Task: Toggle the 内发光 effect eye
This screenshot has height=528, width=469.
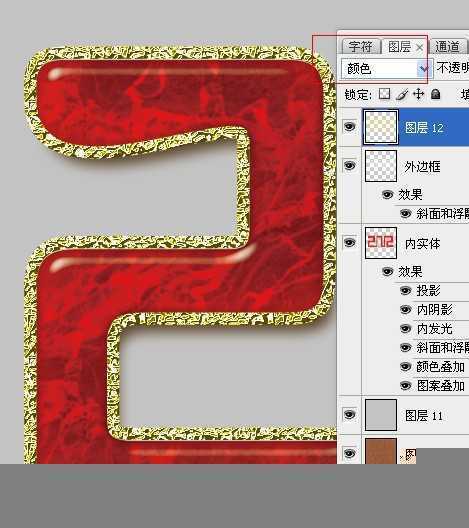Action: tap(405, 328)
